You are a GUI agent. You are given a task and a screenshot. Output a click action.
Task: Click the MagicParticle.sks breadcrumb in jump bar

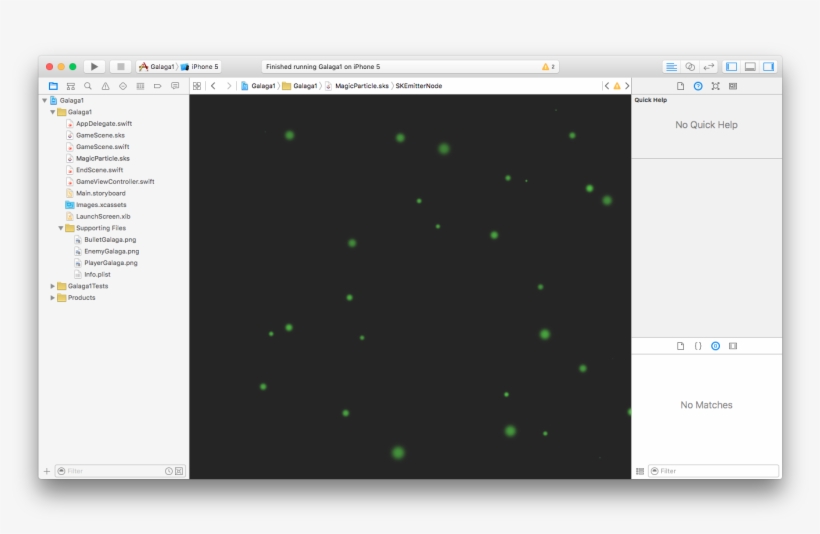click(361, 86)
